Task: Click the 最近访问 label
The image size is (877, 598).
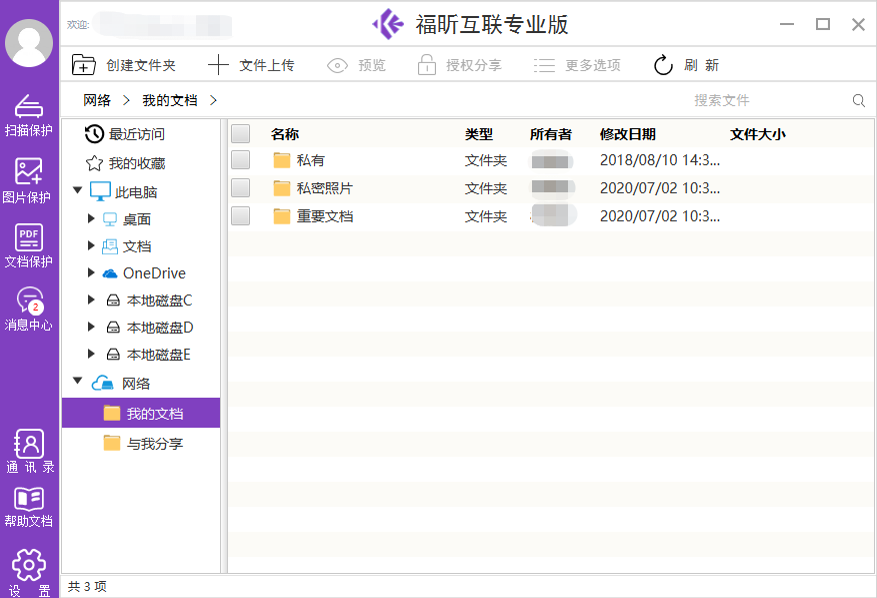Action: click(137, 134)
